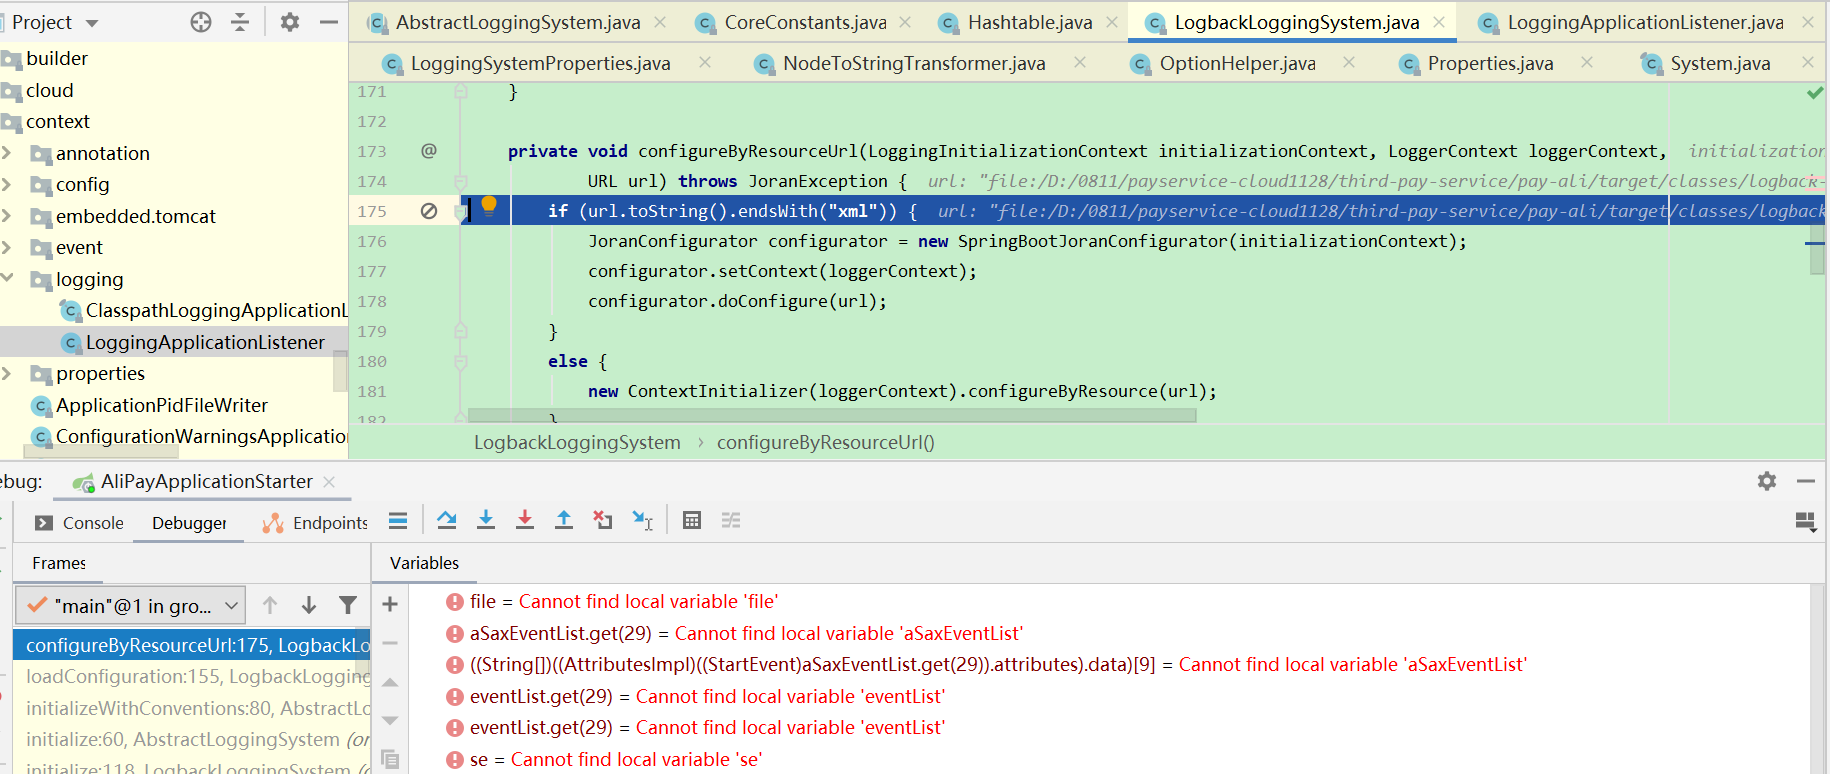Click Force Step Into red arrow icon
This screenshot has width=1830, height=774.
(x=525, y=520)
